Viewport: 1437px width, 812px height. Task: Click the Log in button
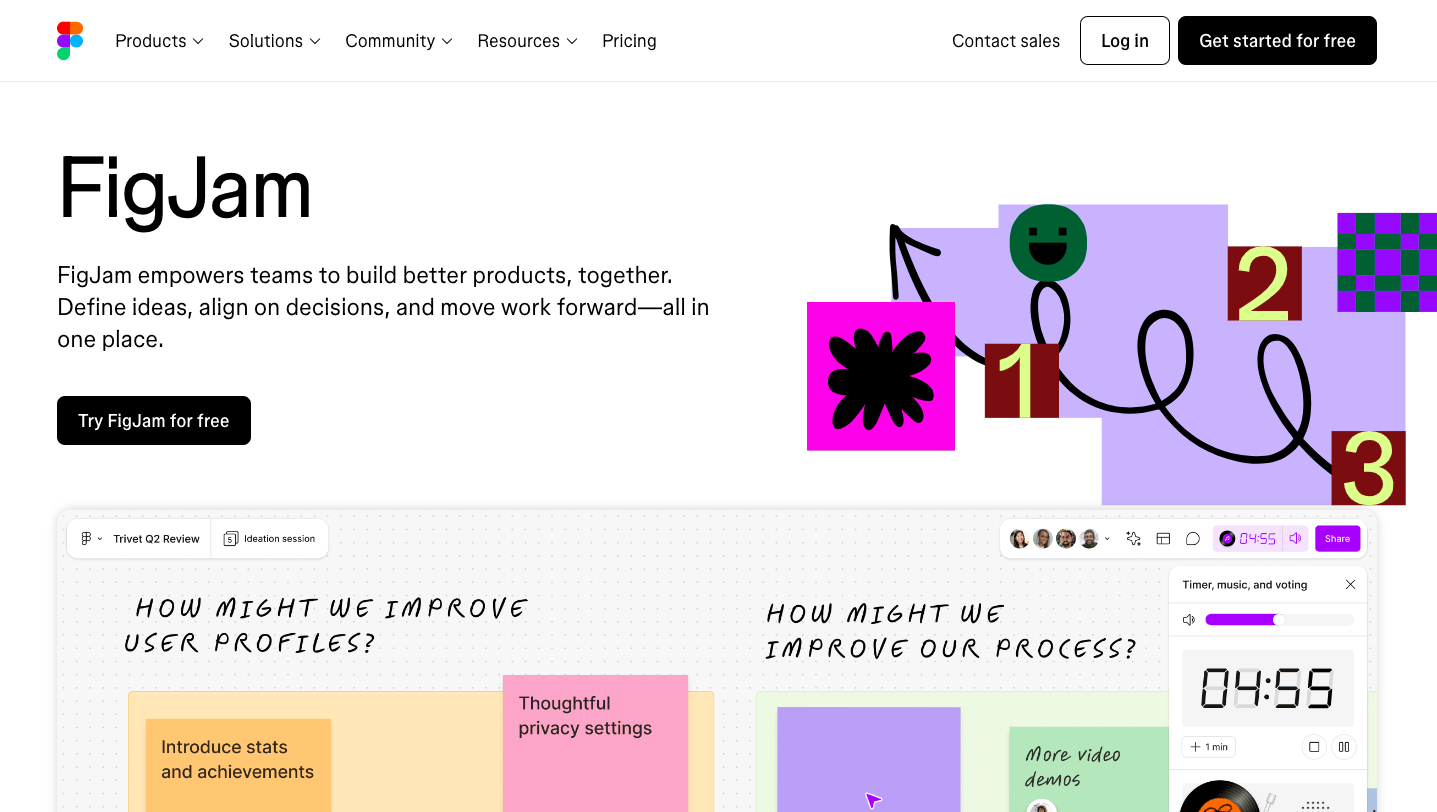tap(1124, 41)
